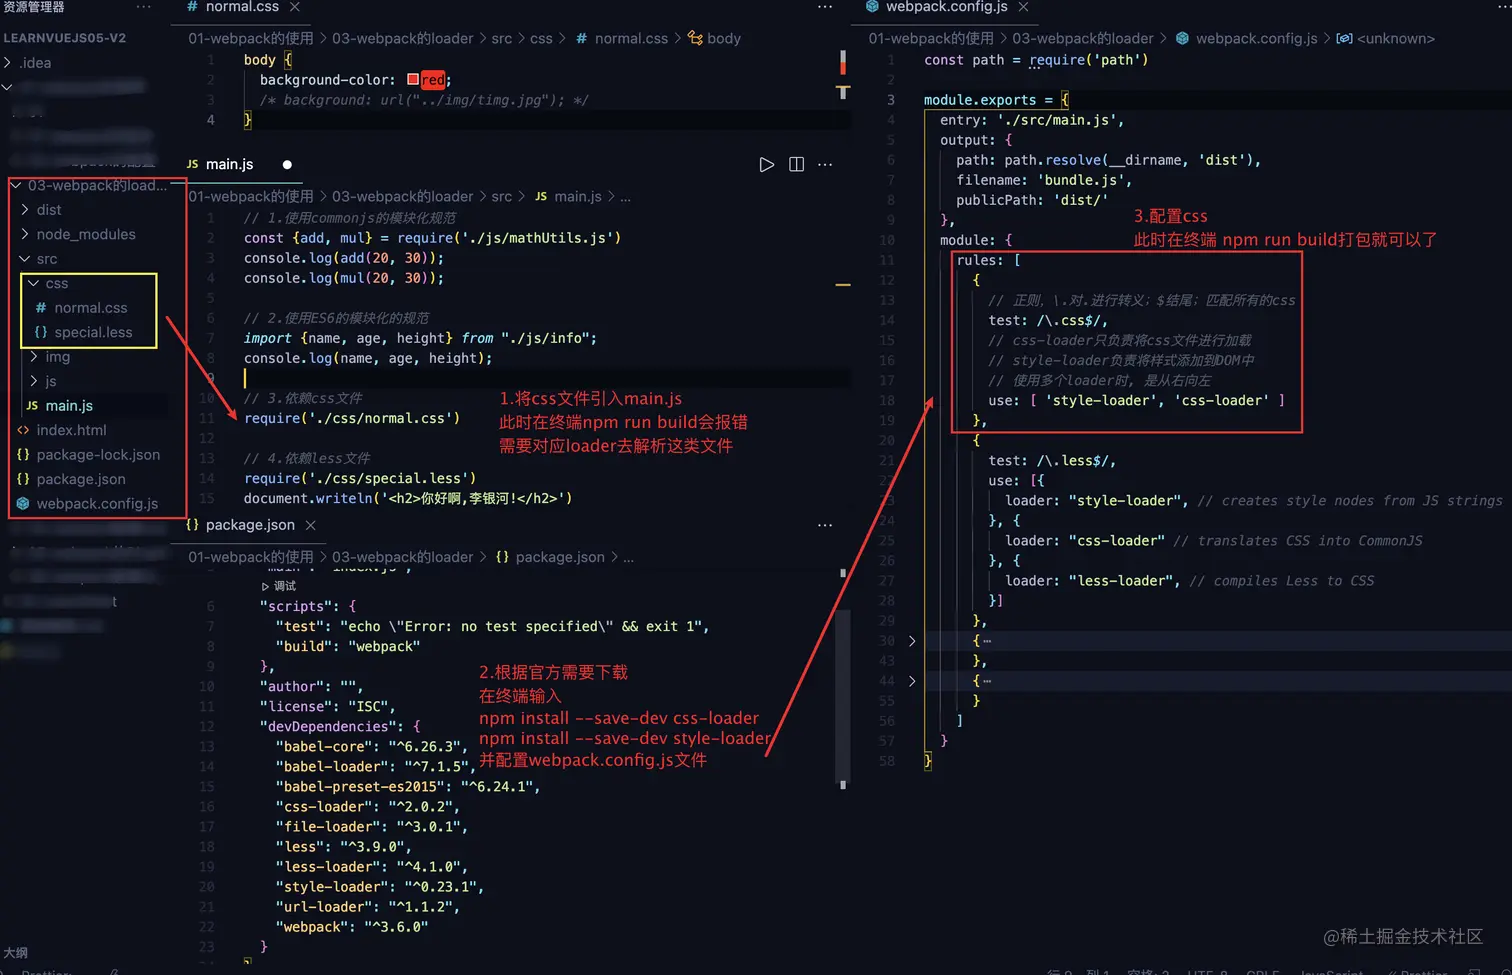Expand the .idea folder
Screen dimensions: 1512x975
8,63
